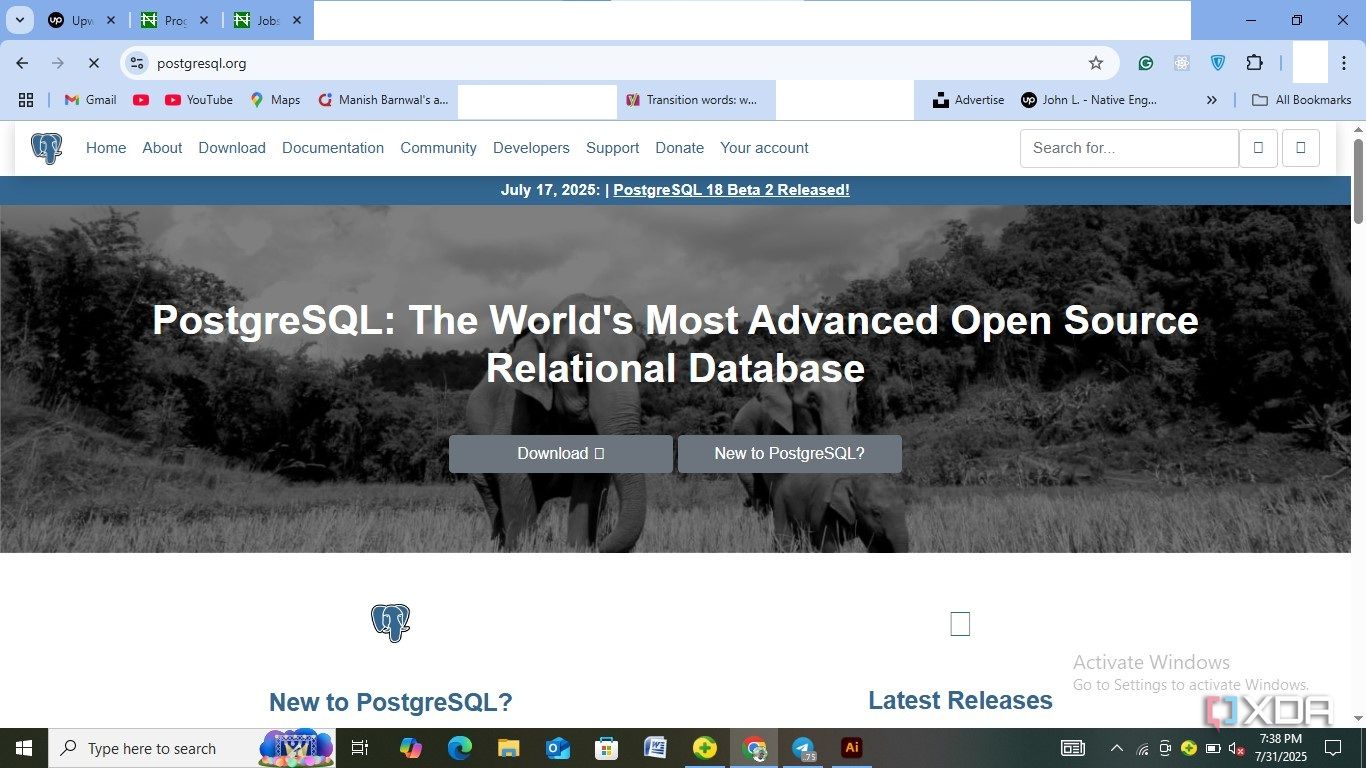The image size is (1366, 768).
Task: Open the Community nav item
Action: 438,148
